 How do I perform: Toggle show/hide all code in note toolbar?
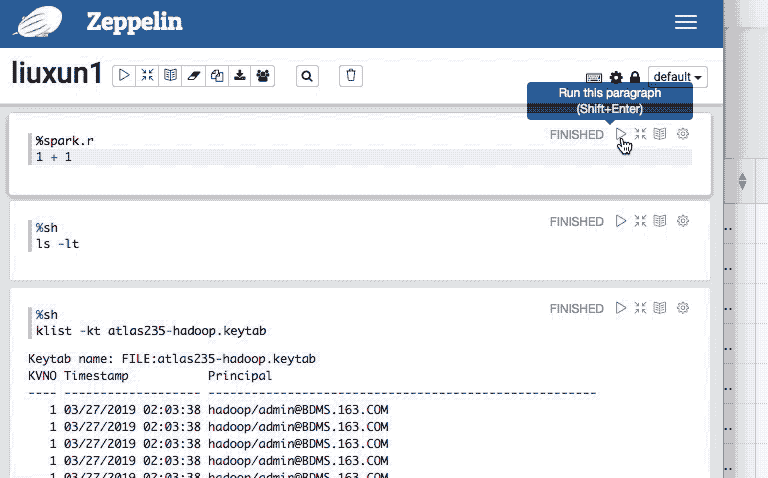click(147, 75)
